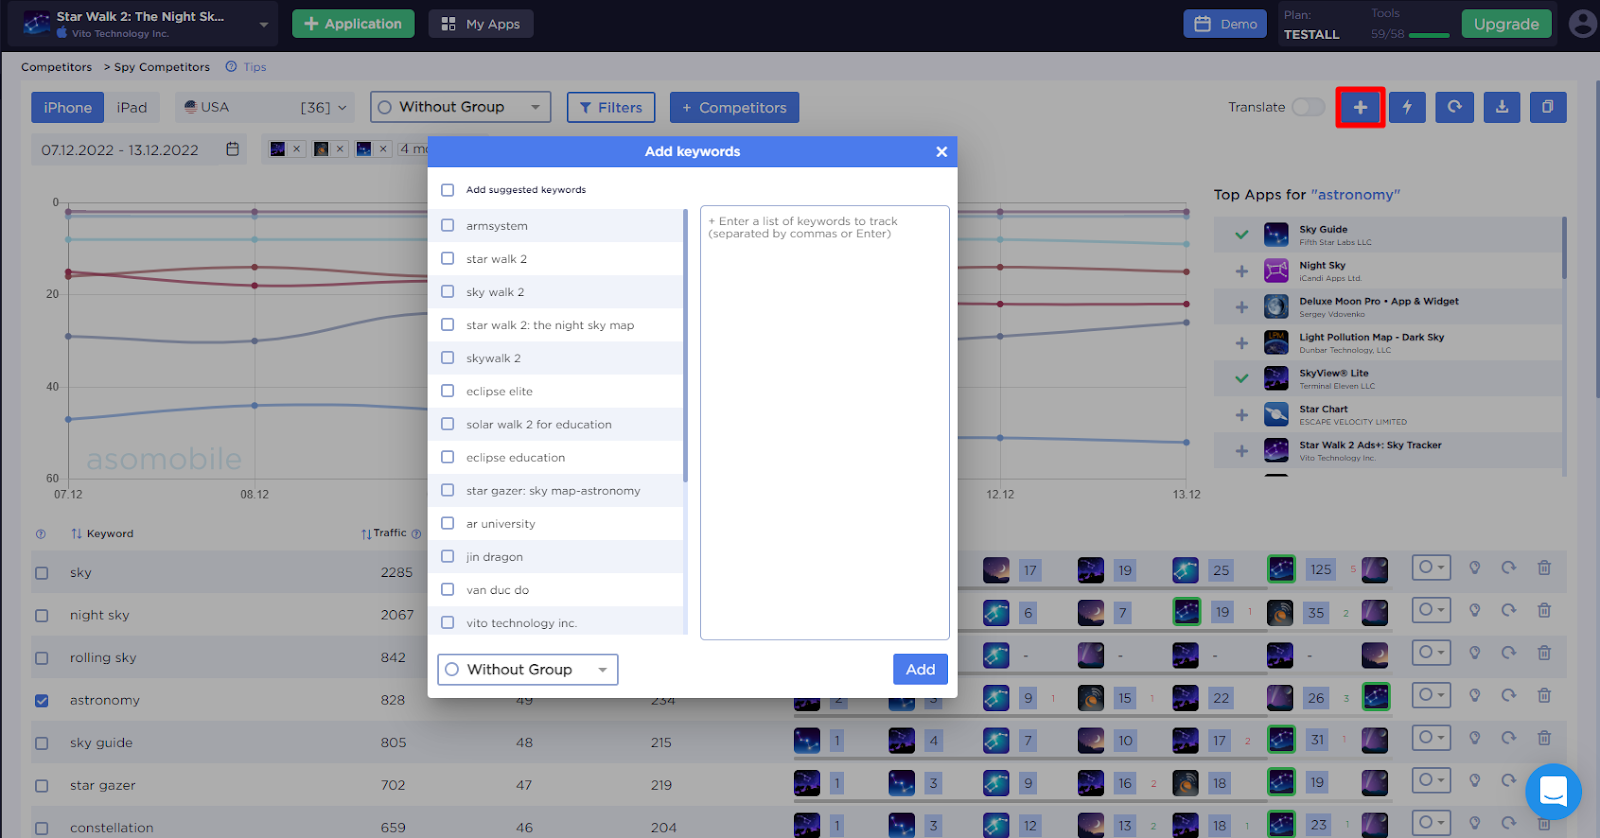The height and width of the screenshot is (838, 1600).
Task: Click the Add button in dialog
Action: point(920,669)
